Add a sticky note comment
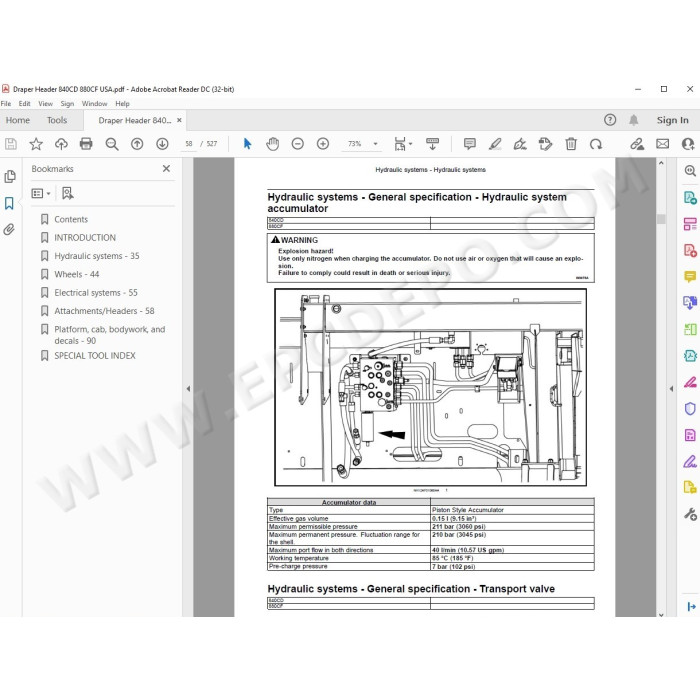 (469, 144)
